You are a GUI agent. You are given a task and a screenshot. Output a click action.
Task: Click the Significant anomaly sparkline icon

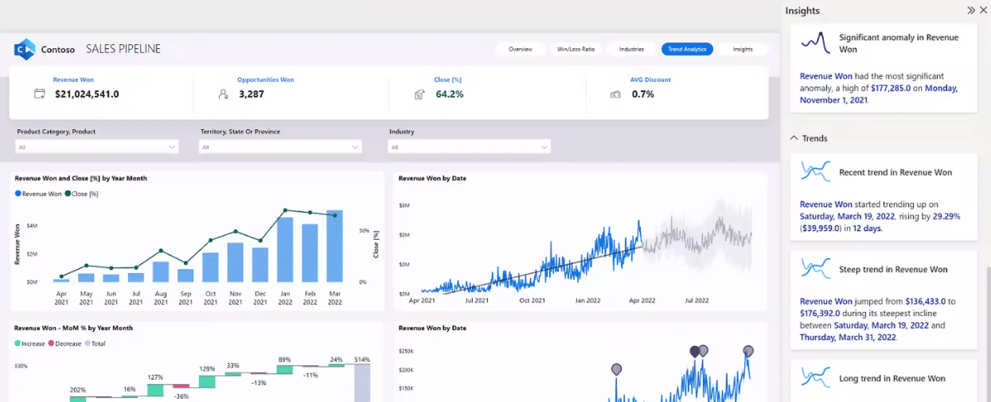tap(815, 42)
